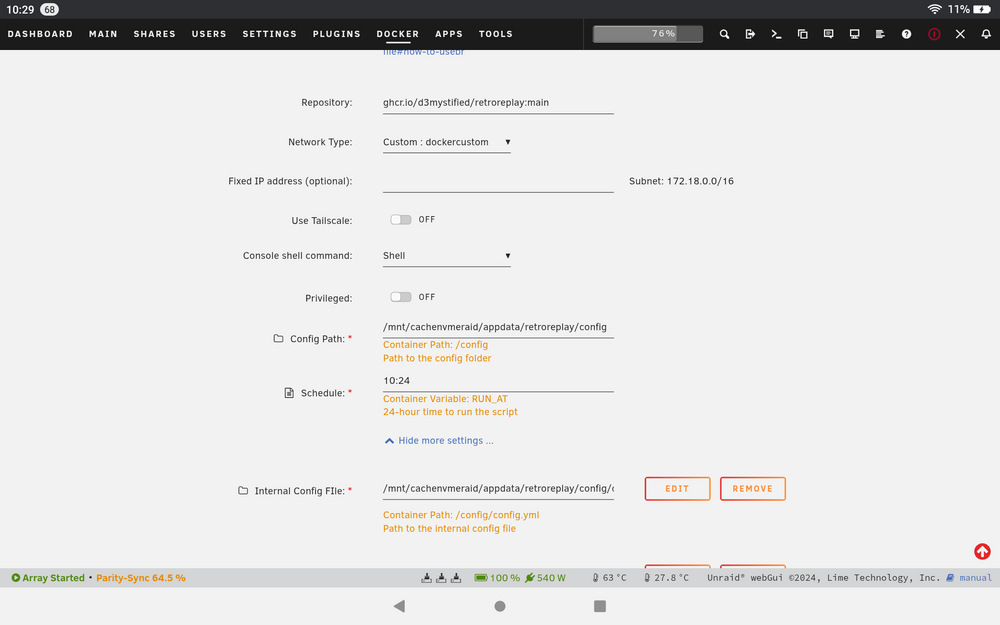Screen dimensions: 1000x625
Task: Open notifications bell icon
Action: click(986, 34)
